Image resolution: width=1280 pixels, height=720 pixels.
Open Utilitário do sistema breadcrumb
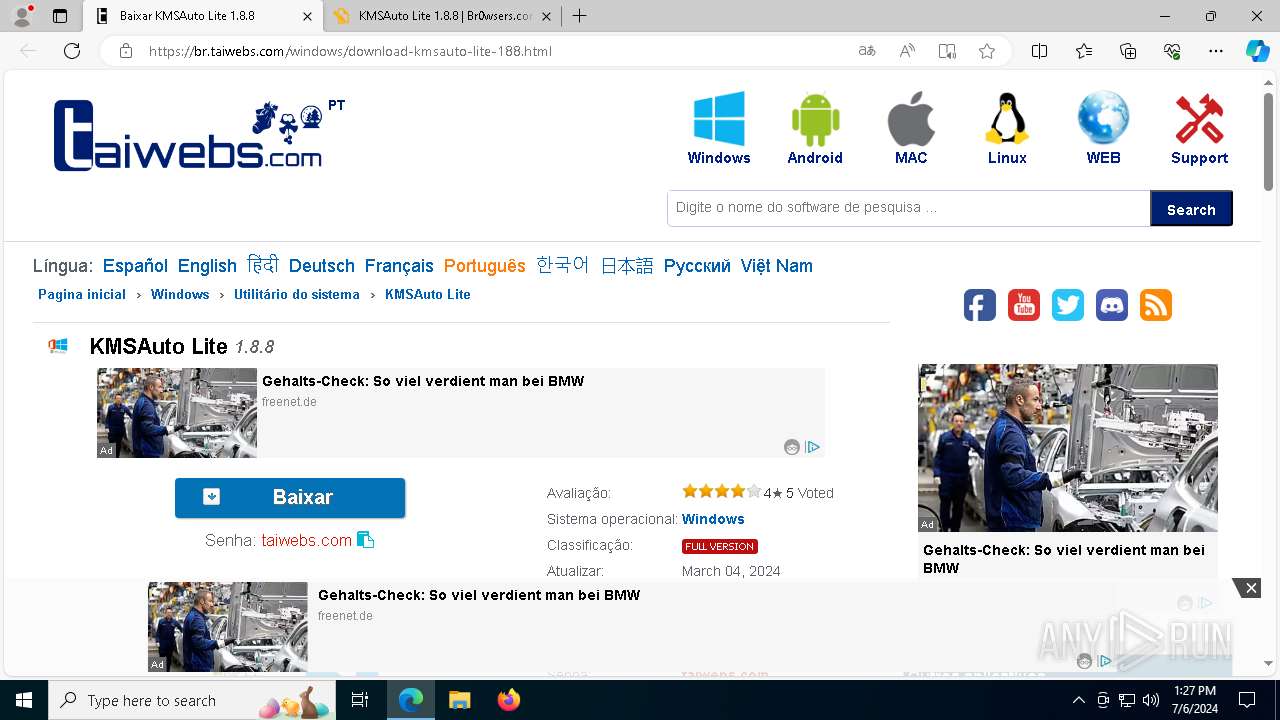coord(297,294)
